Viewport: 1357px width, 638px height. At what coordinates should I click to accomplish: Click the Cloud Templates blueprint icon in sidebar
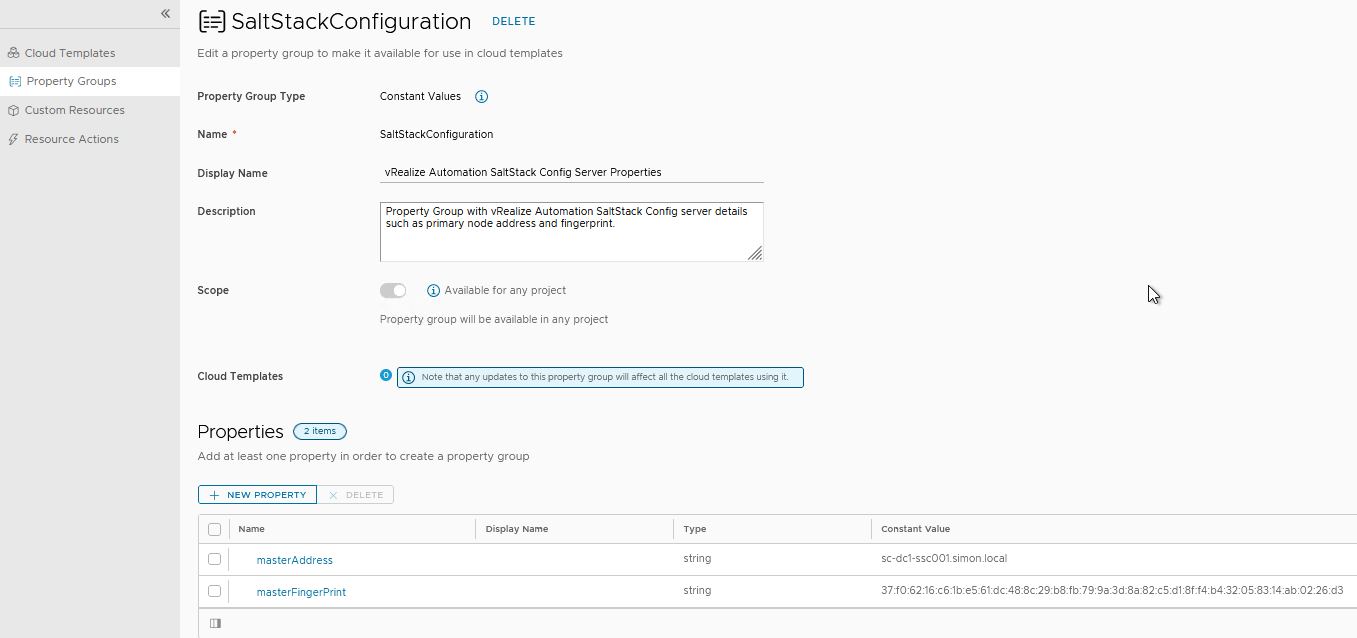point(13,52)
